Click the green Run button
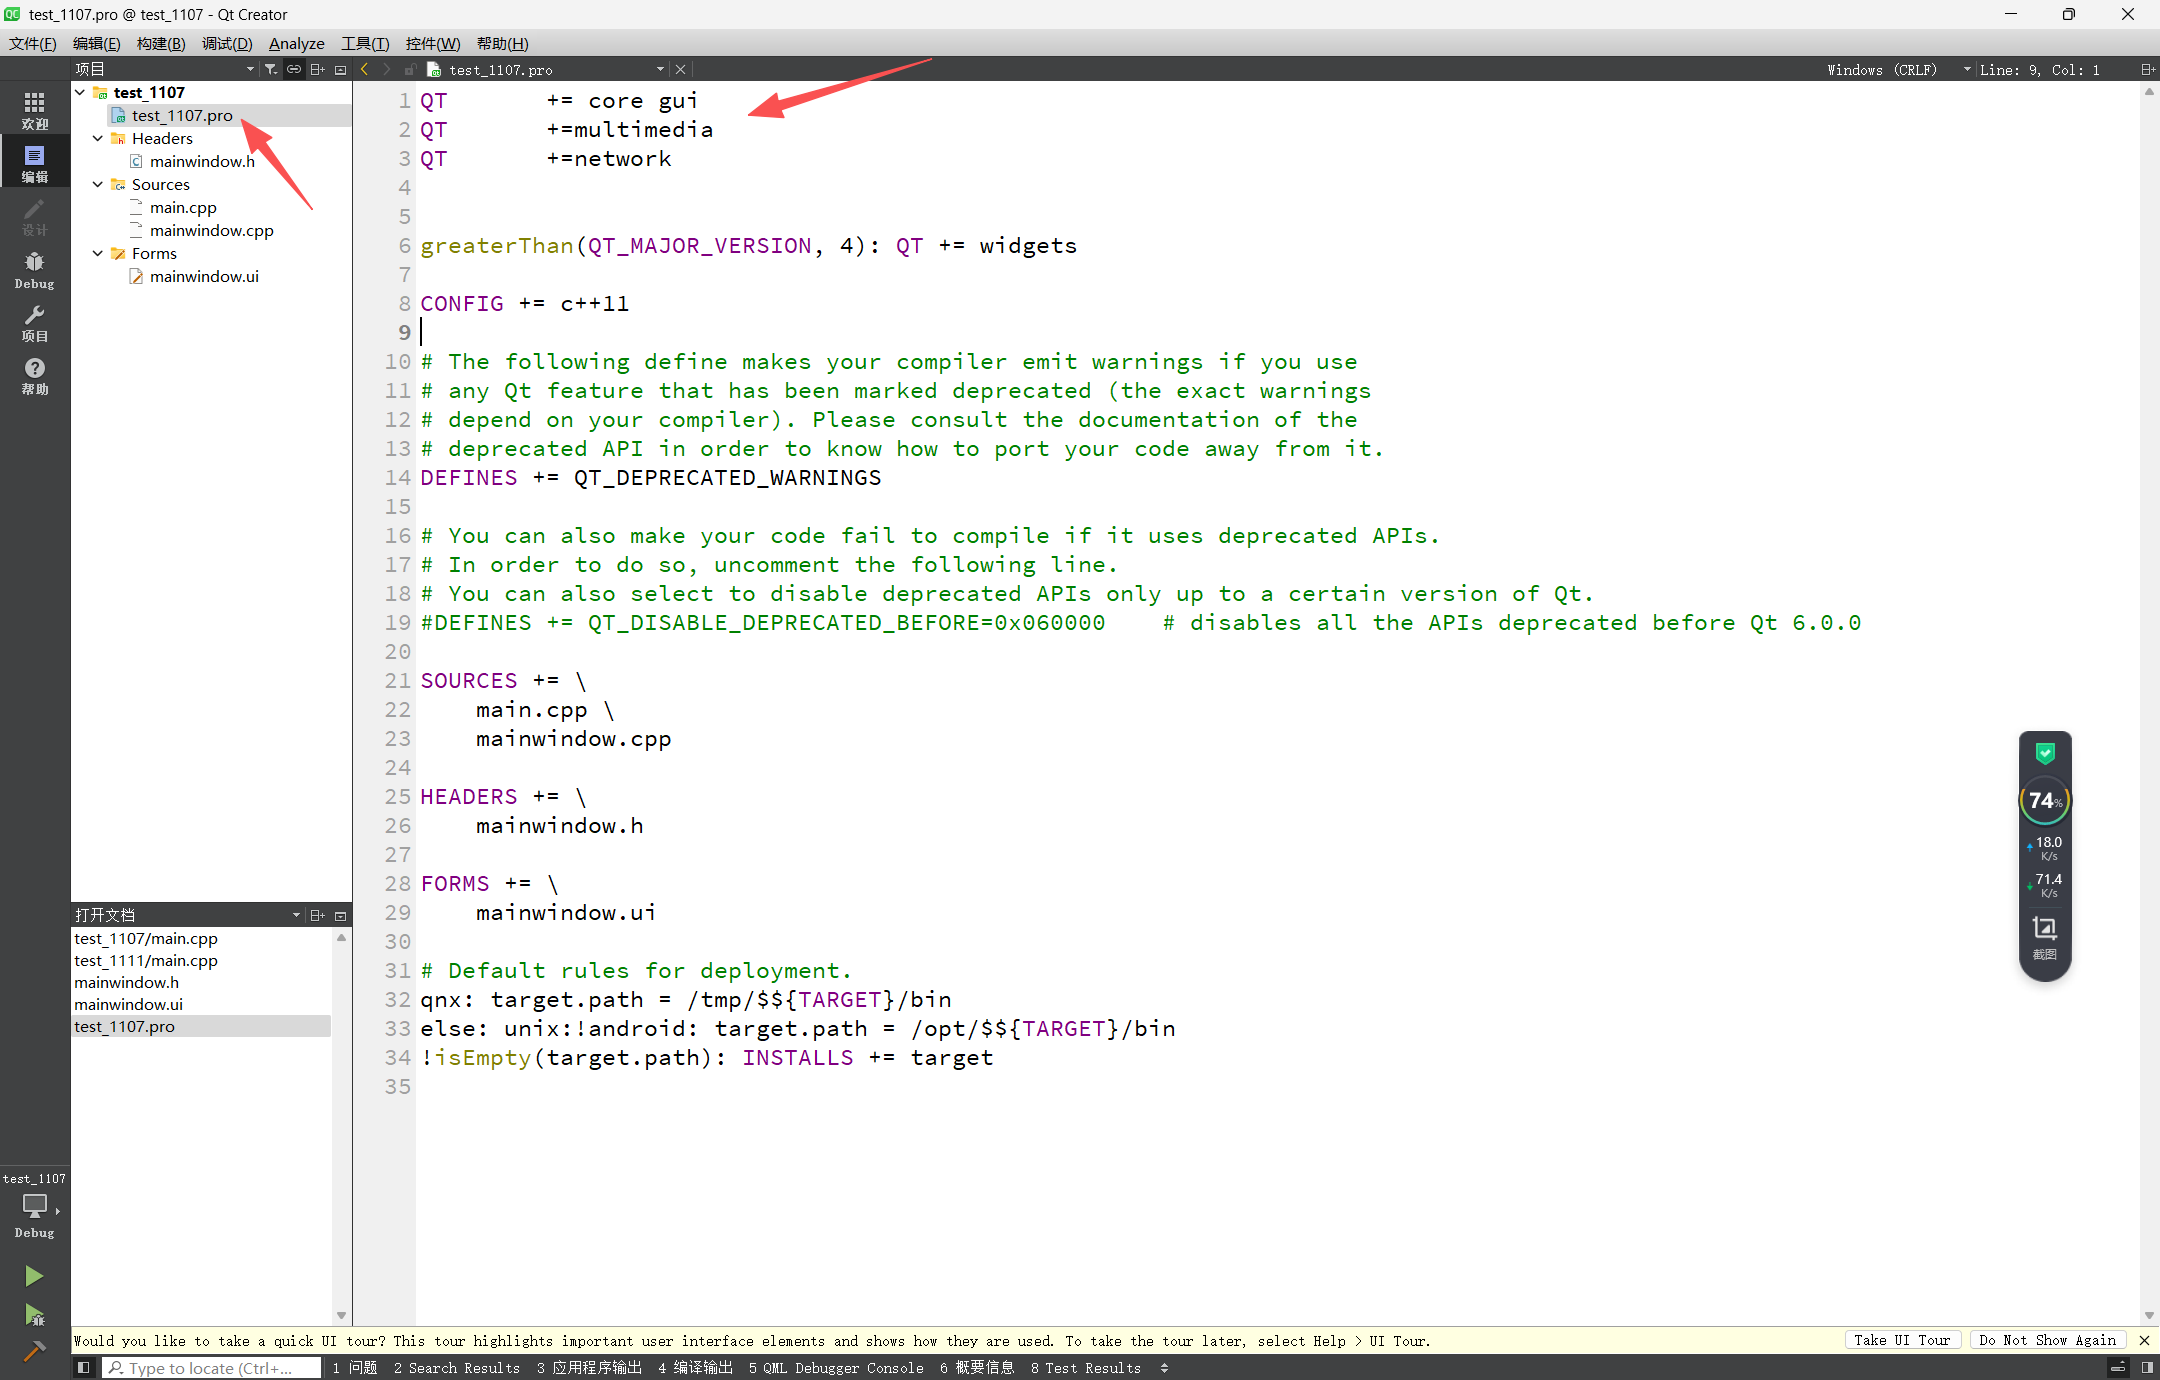Screen dimensions: 2160x1380 tap(34, 1275)
